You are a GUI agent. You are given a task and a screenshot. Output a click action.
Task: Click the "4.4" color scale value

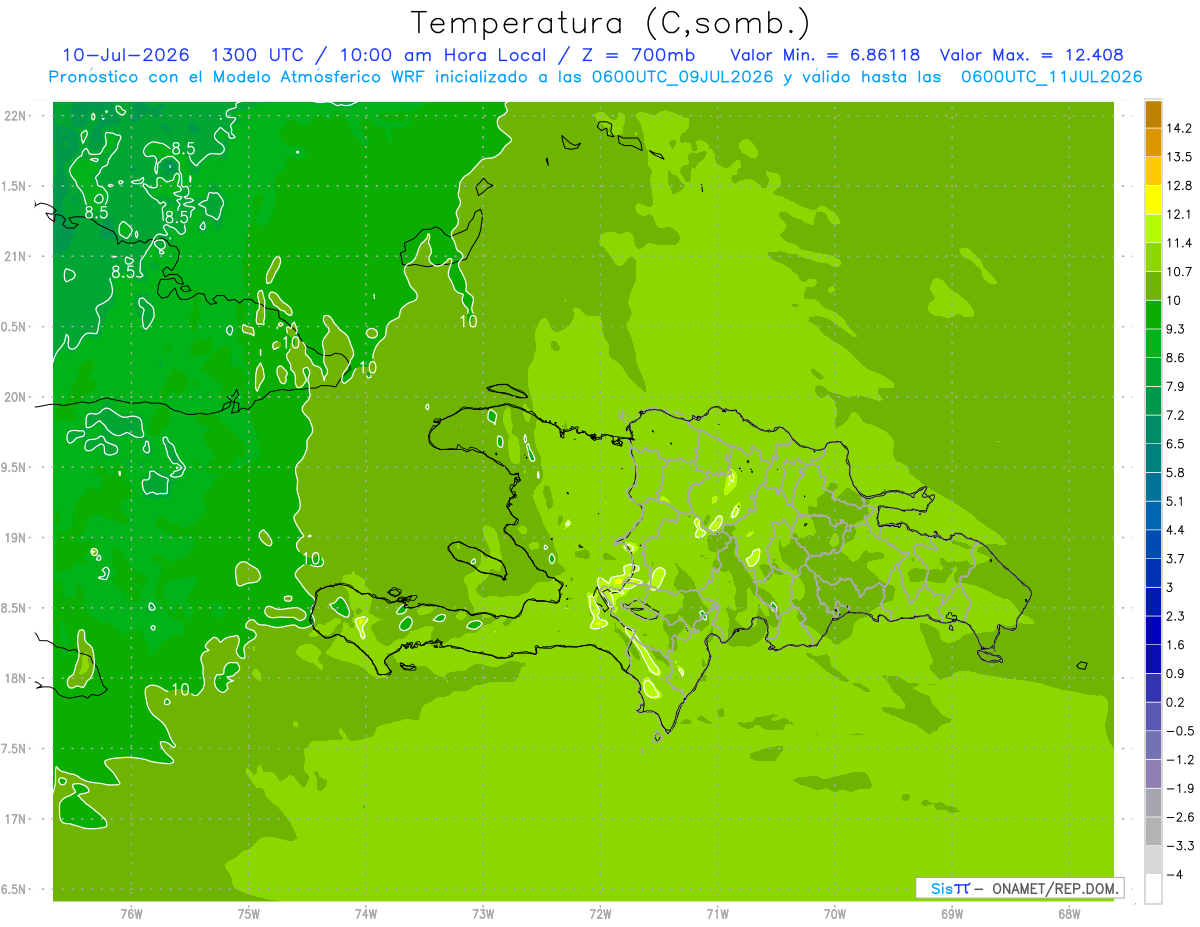(1176, 530)
